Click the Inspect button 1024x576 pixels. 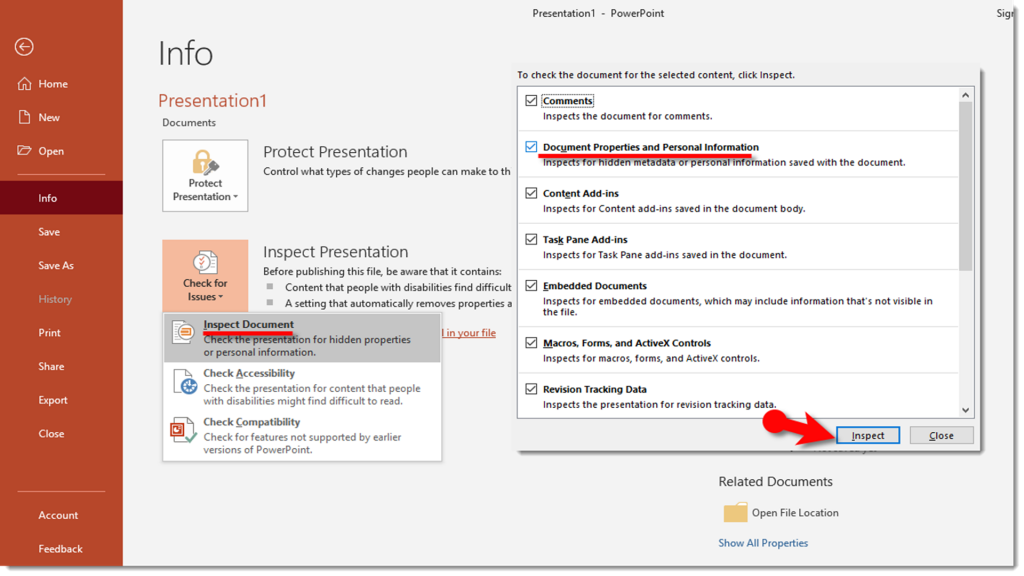866,435
